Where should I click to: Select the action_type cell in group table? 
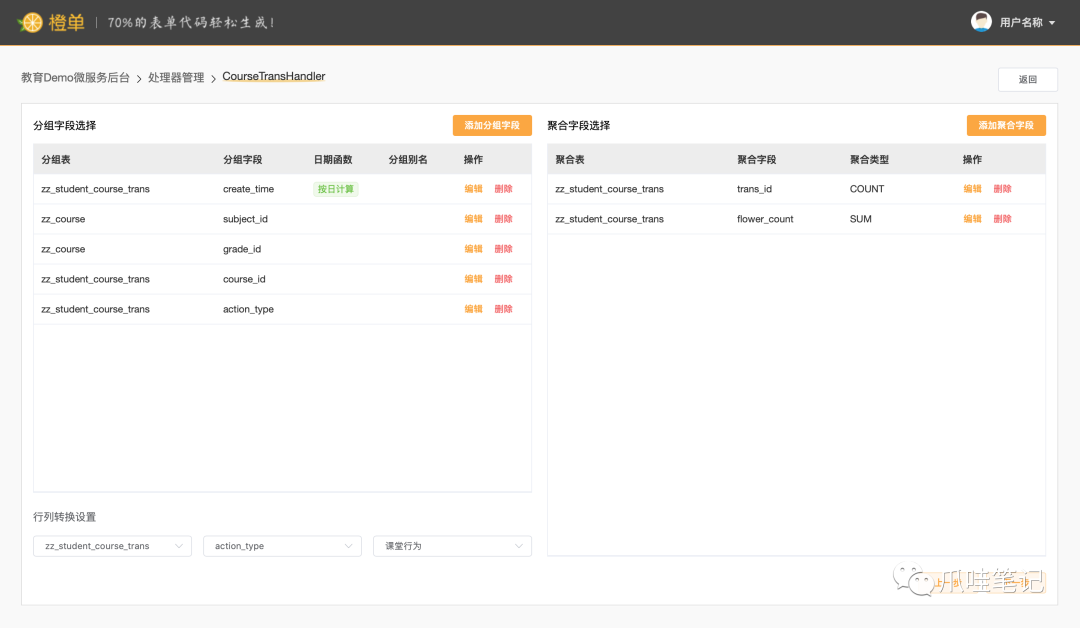(x=248, y=309)
